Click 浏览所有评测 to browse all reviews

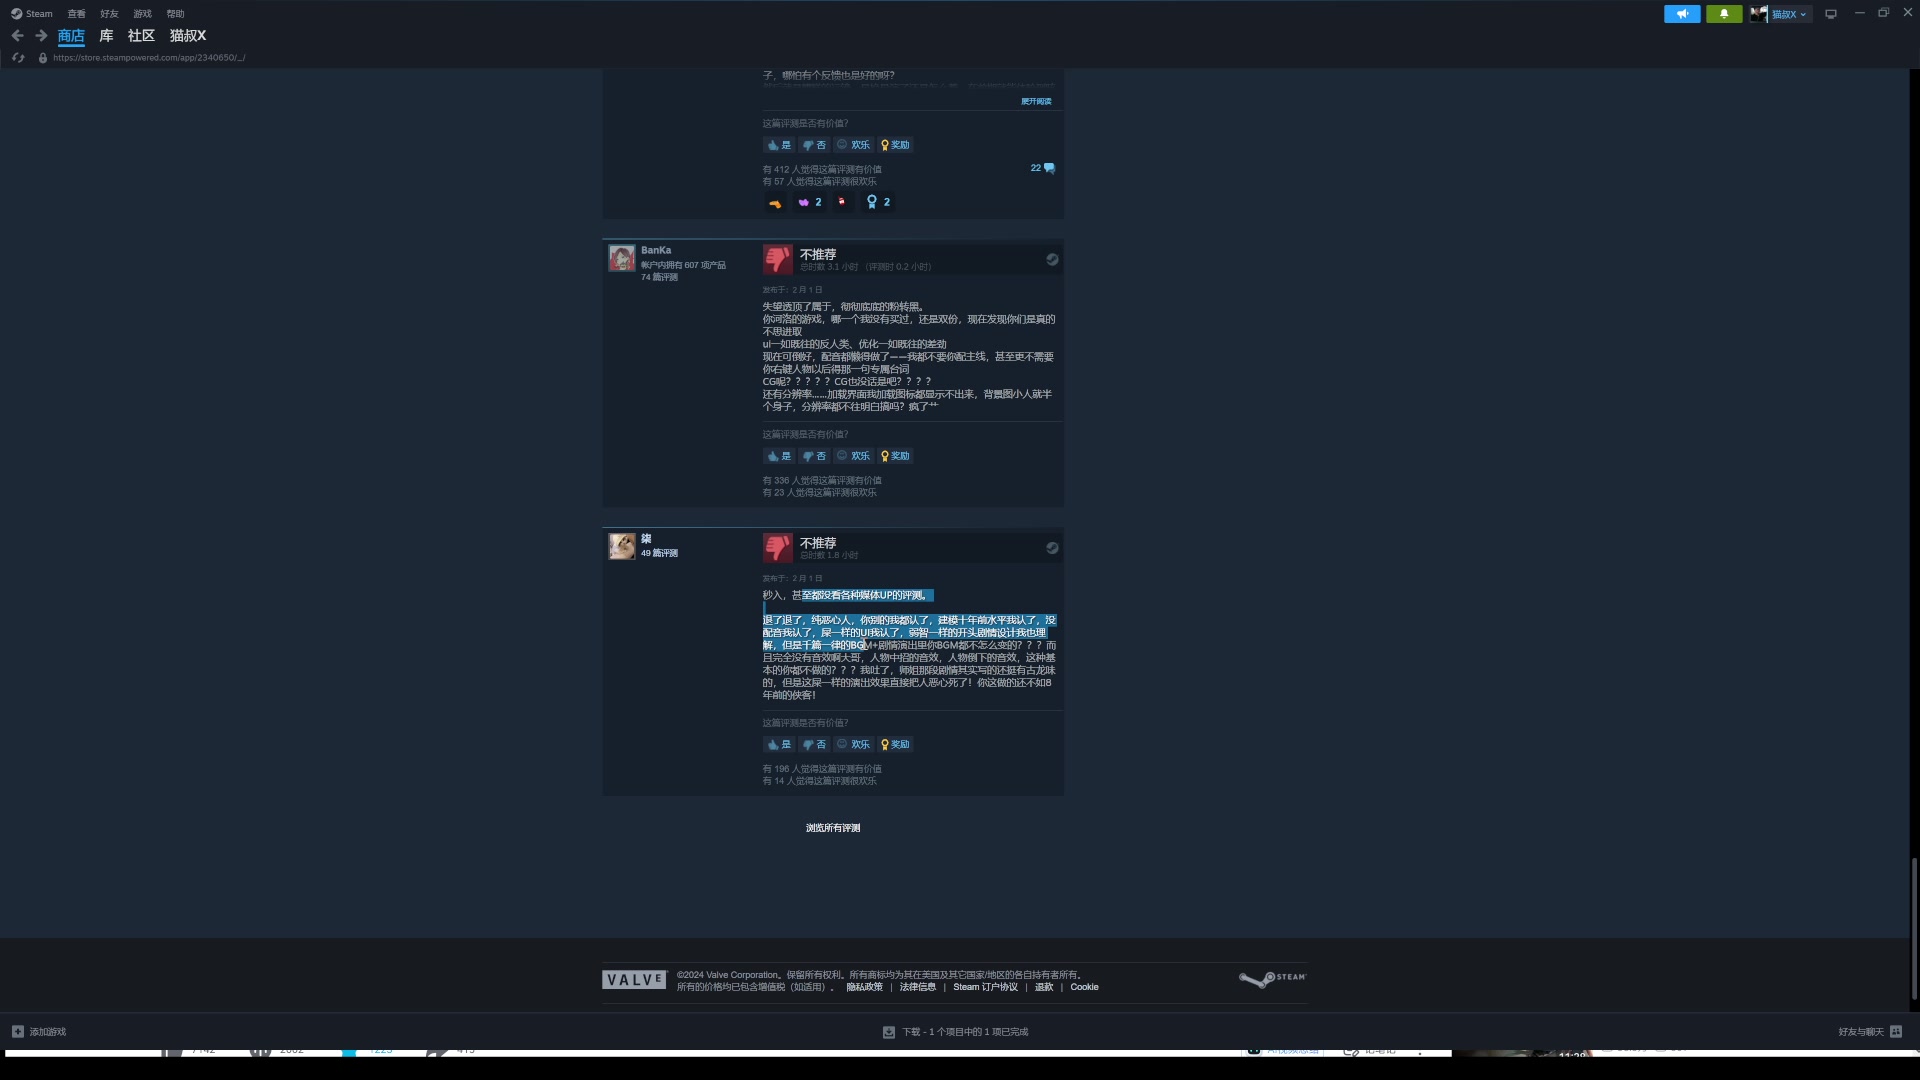click(x=833, y=828)
